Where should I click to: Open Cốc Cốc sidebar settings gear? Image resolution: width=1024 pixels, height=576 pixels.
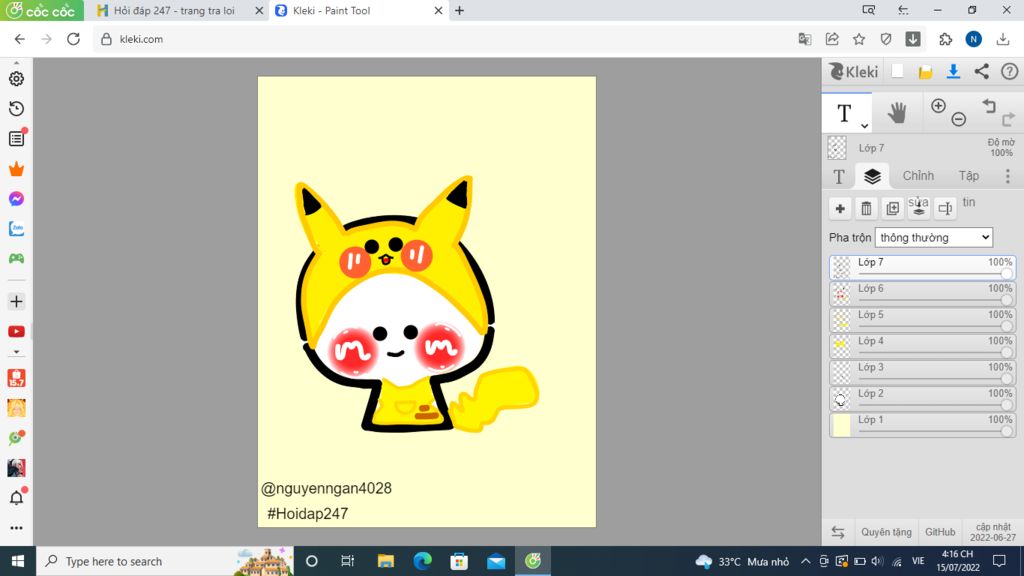point(16,78)
